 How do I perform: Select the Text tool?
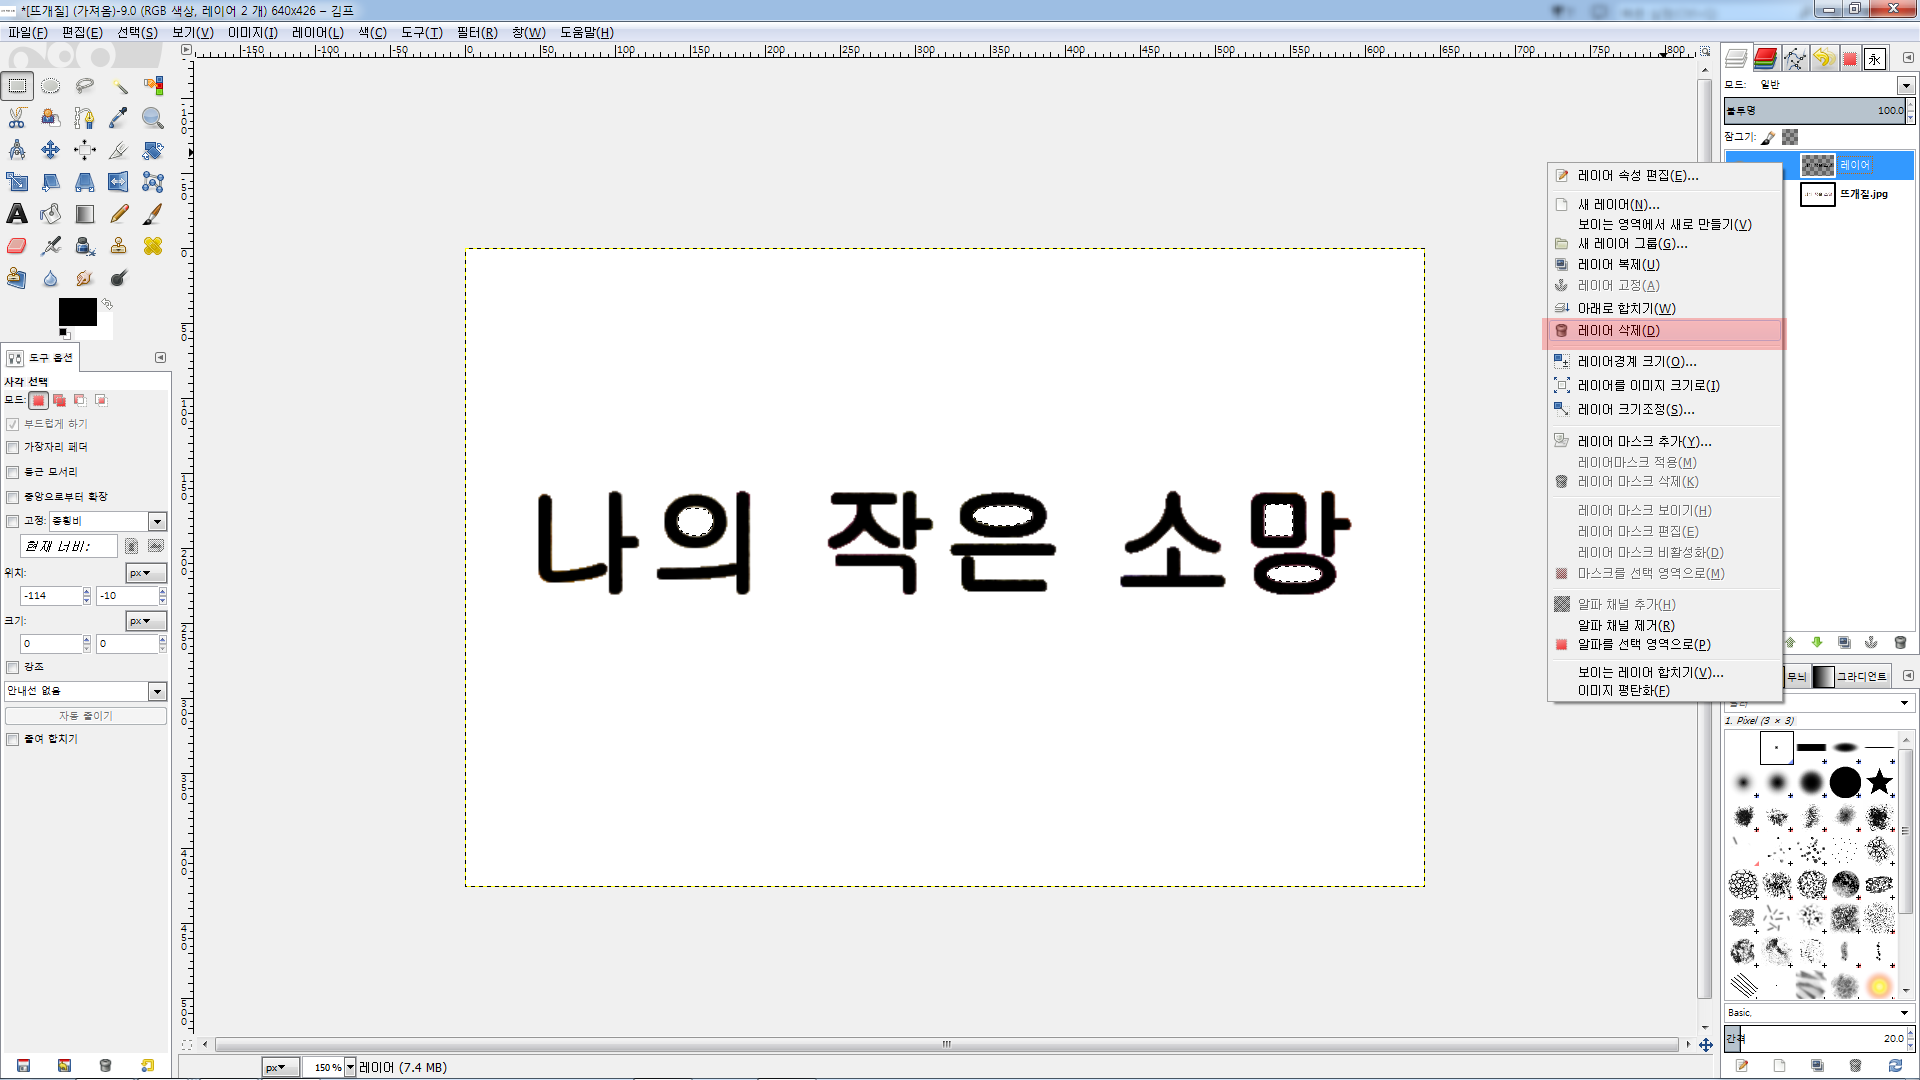pyautogui.click(x=17, y=214)
